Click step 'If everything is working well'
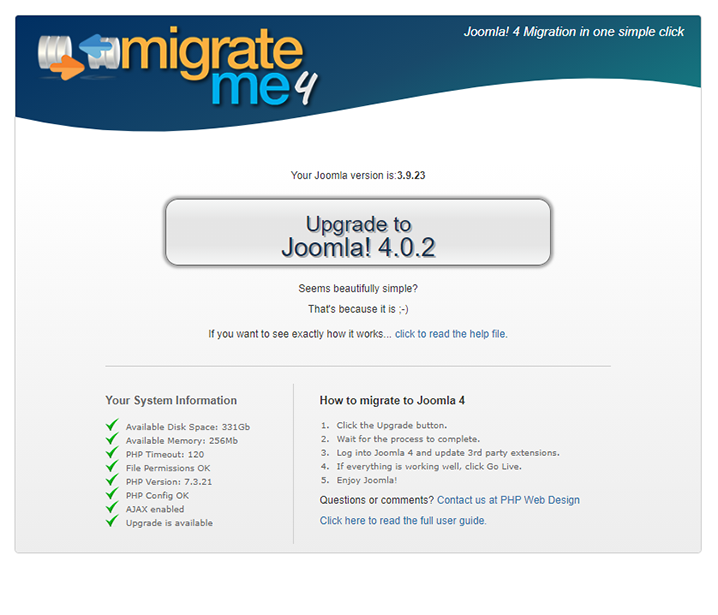 click(429, 467)
